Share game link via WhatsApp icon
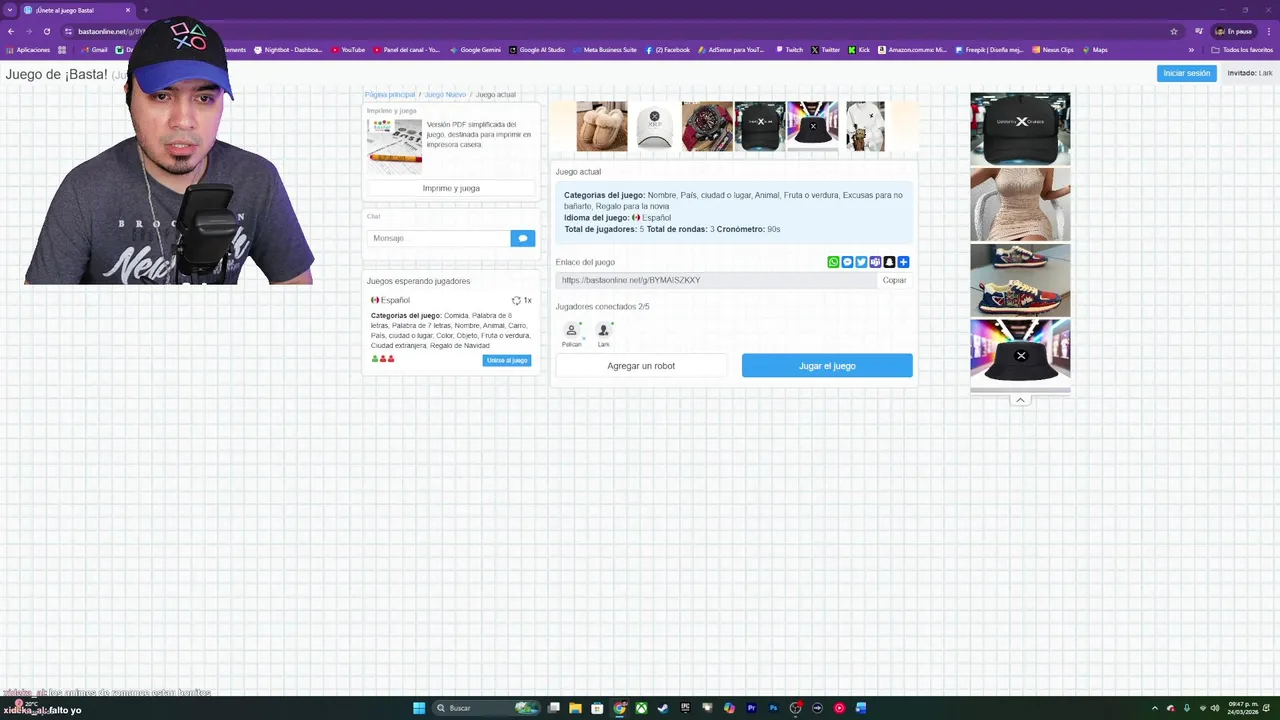The height and width of the screenshot is (720, 1280). point(833,262)
